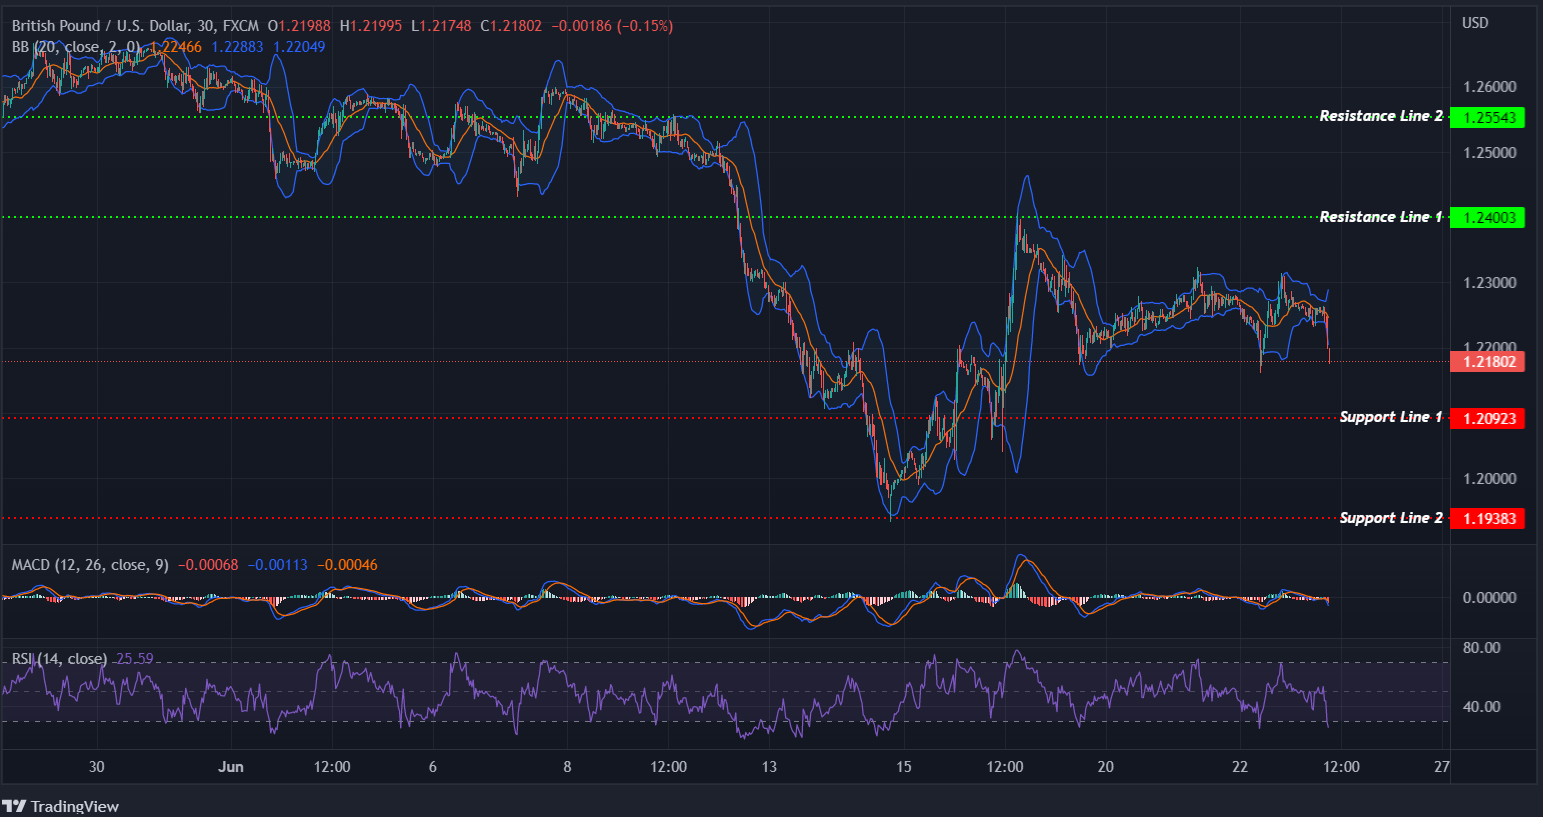The width and height of the screenshot is (1543, 817).
Task: Click the Resistance Line 2 price label 1.25543
Action: pos(1487,117)
